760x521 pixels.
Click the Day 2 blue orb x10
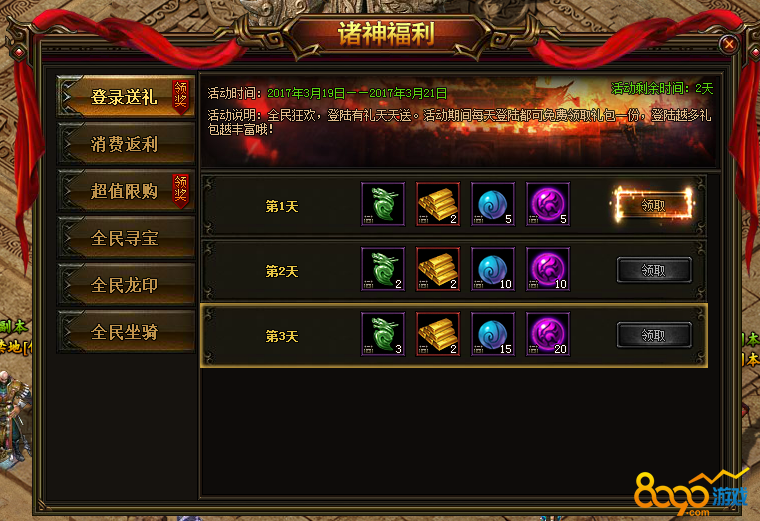(x=493, y=269)
